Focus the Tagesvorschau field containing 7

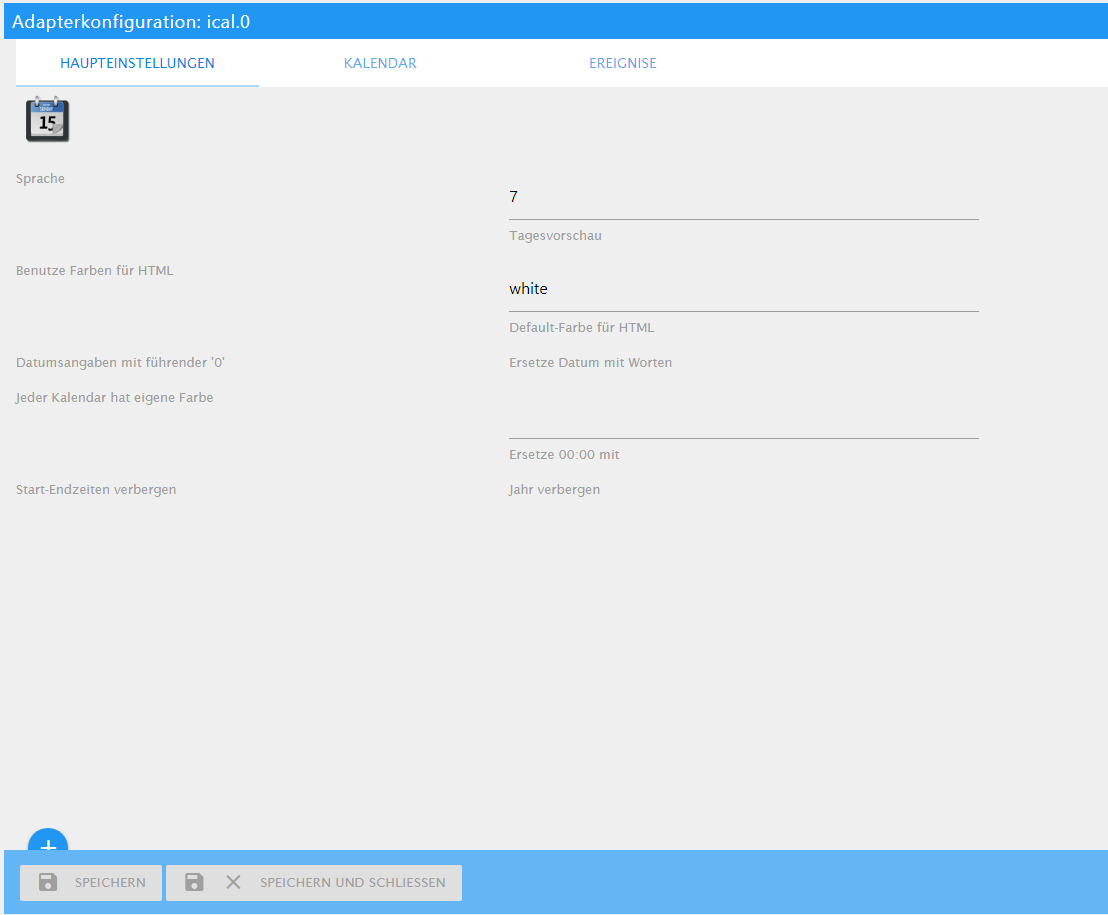(743, 197)
